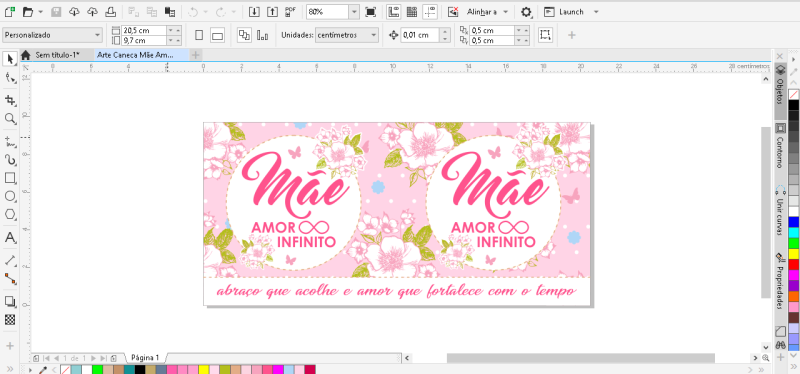800x374 pixels.
Task: Select the Polygon tool
Action: [10, 215]
